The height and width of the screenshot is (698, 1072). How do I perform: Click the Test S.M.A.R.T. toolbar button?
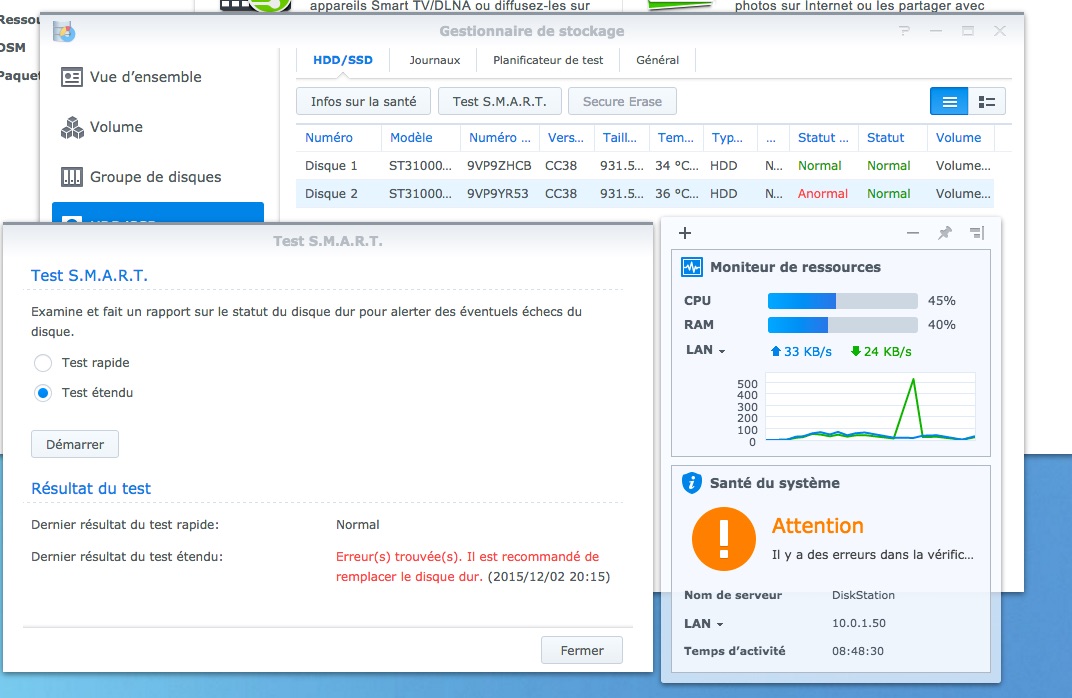click(500, 102)
